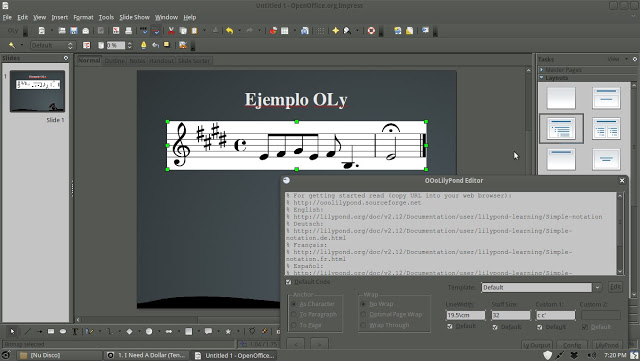This screenshot has width=640, height=361.
Task: Click the previous arrow button in editor
Action: [296, 344]
